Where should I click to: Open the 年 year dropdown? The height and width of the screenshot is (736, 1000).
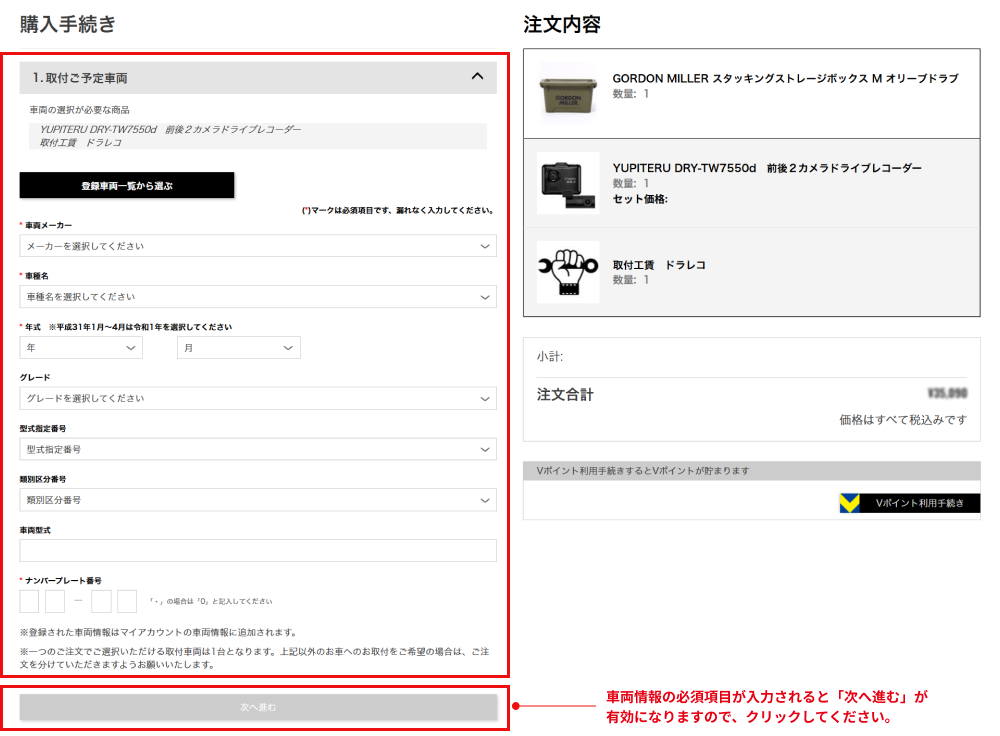tap(81, 348)
